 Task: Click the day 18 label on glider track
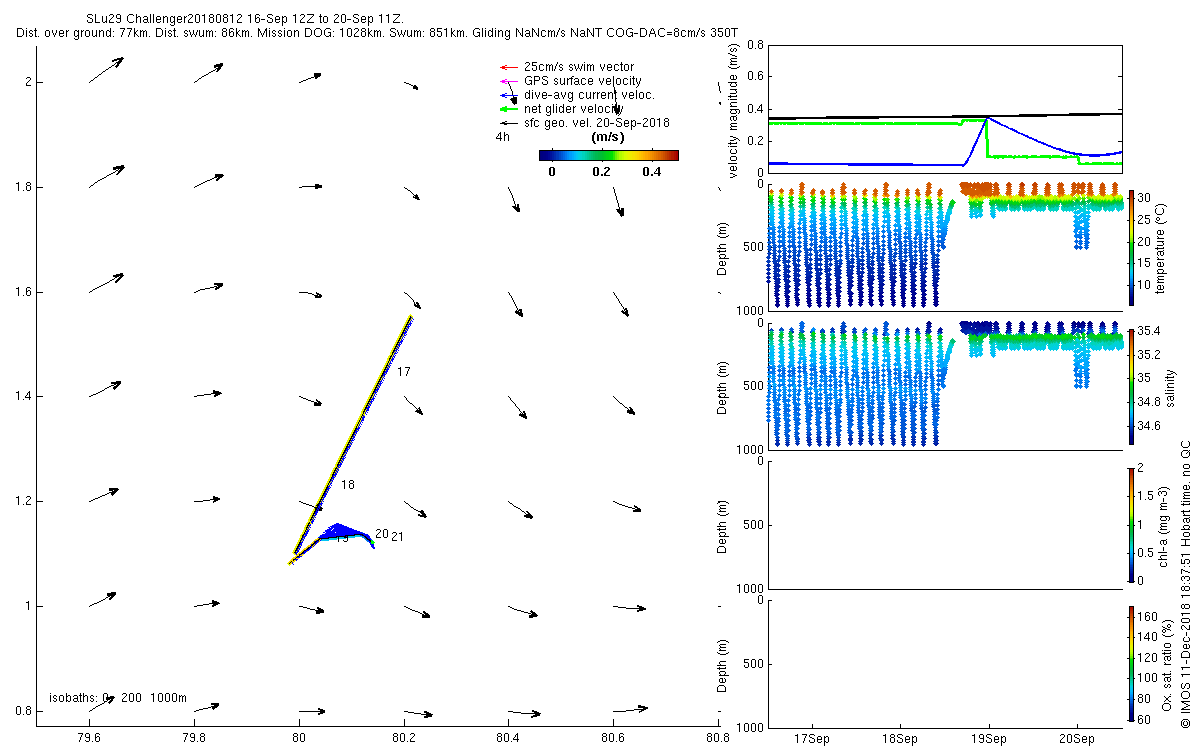(x=348, y=485)
